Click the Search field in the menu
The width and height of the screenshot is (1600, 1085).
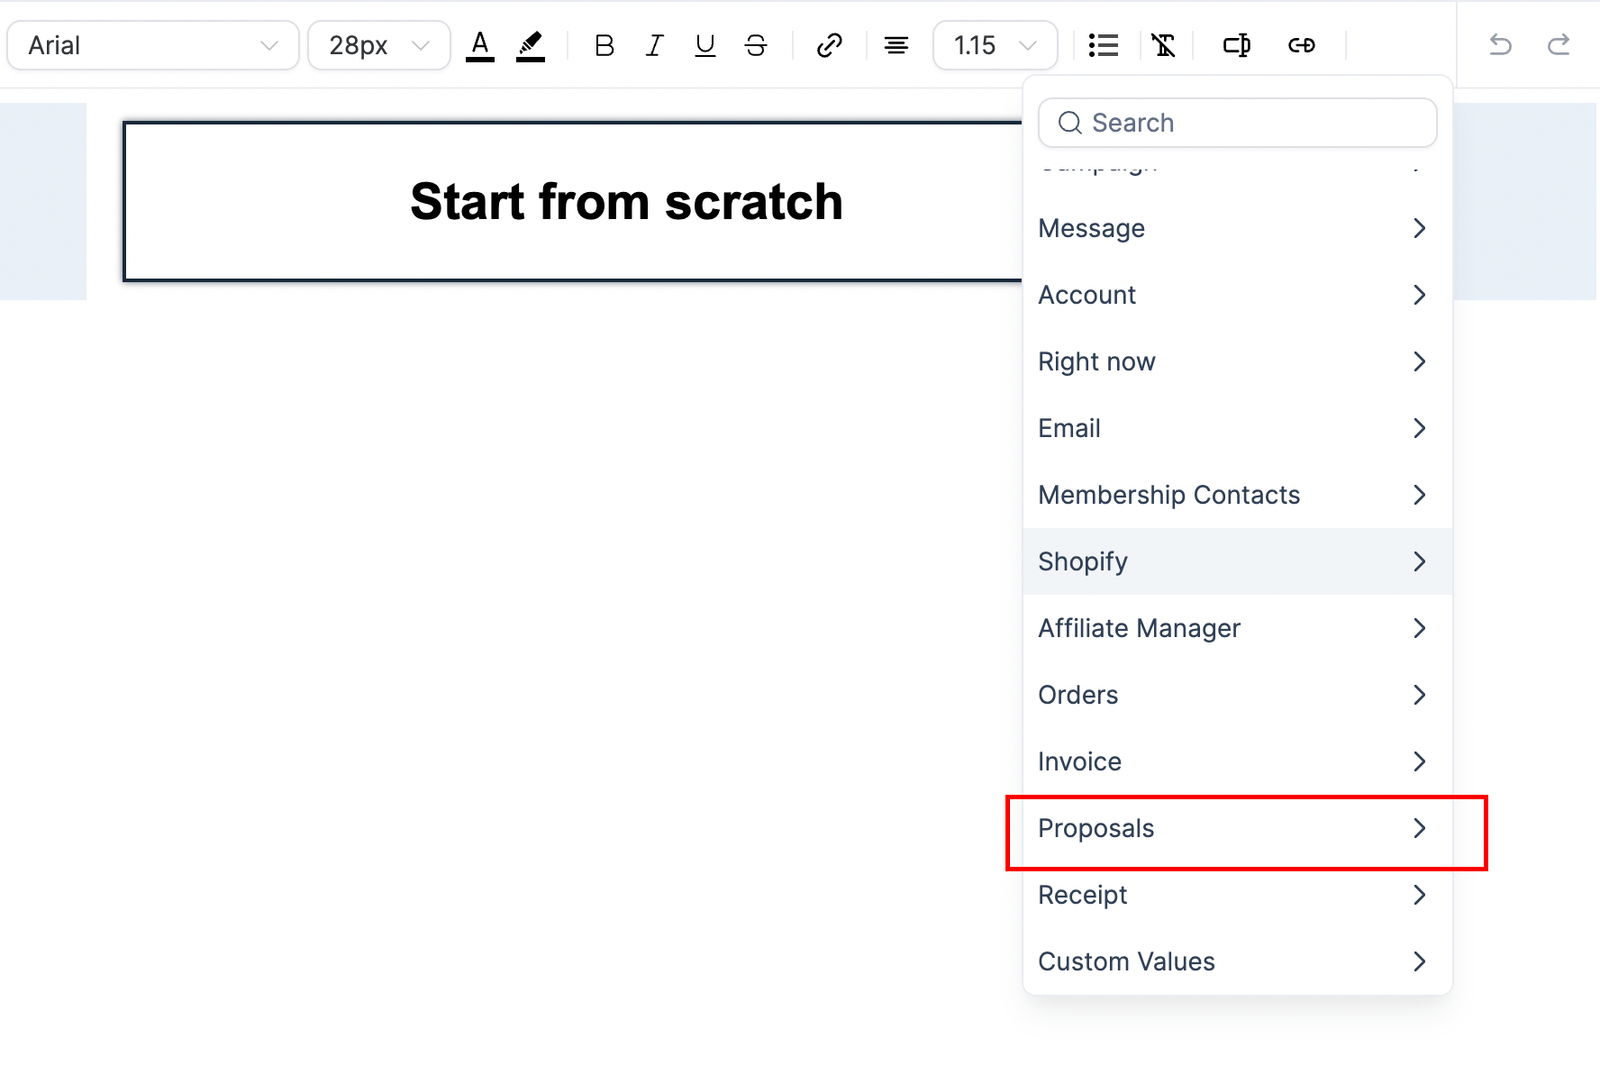[x=1250, y=122]
